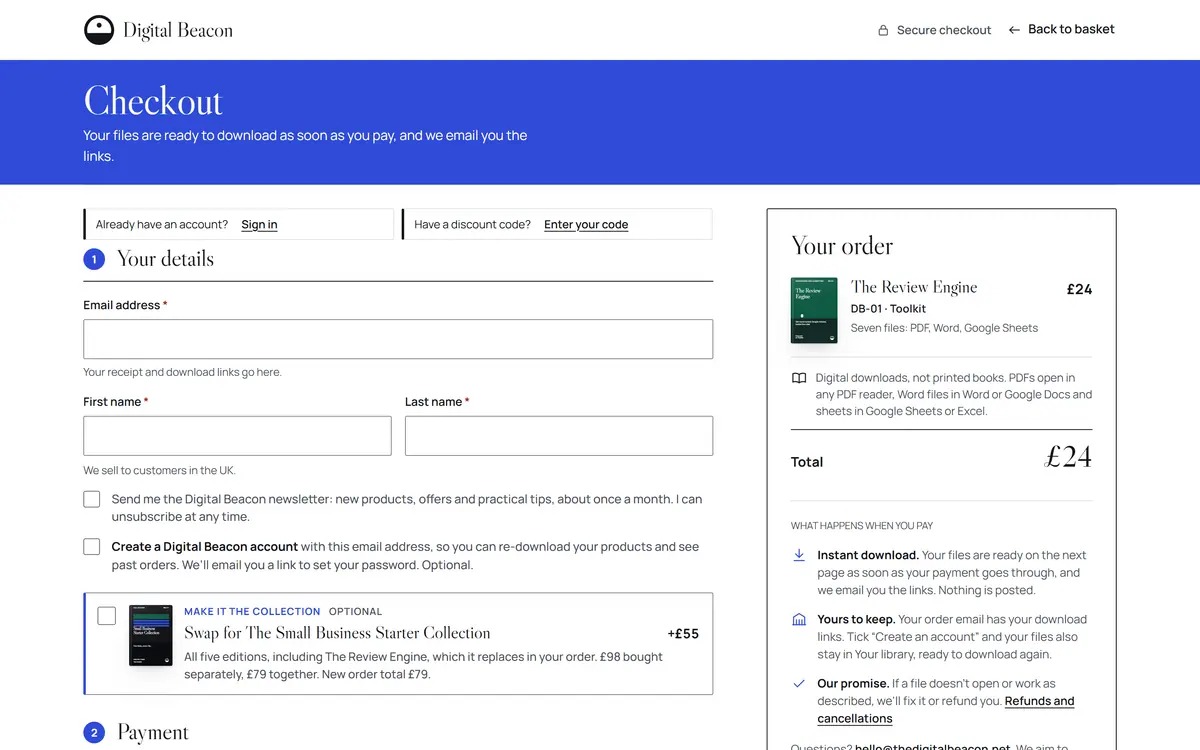
Task: Click the Digital Beacon wordmark
Action: pyautogui.click(x=178, y=31)
